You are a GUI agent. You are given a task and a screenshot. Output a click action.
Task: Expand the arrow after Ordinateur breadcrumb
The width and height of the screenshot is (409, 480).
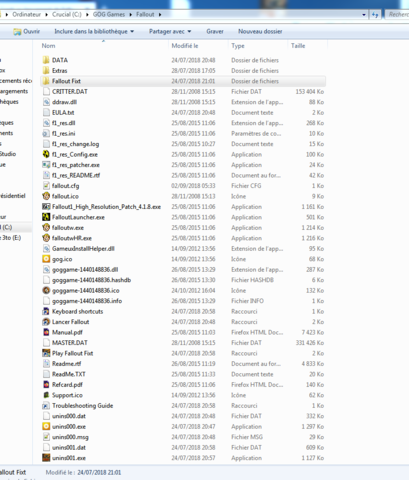(46, 15)
